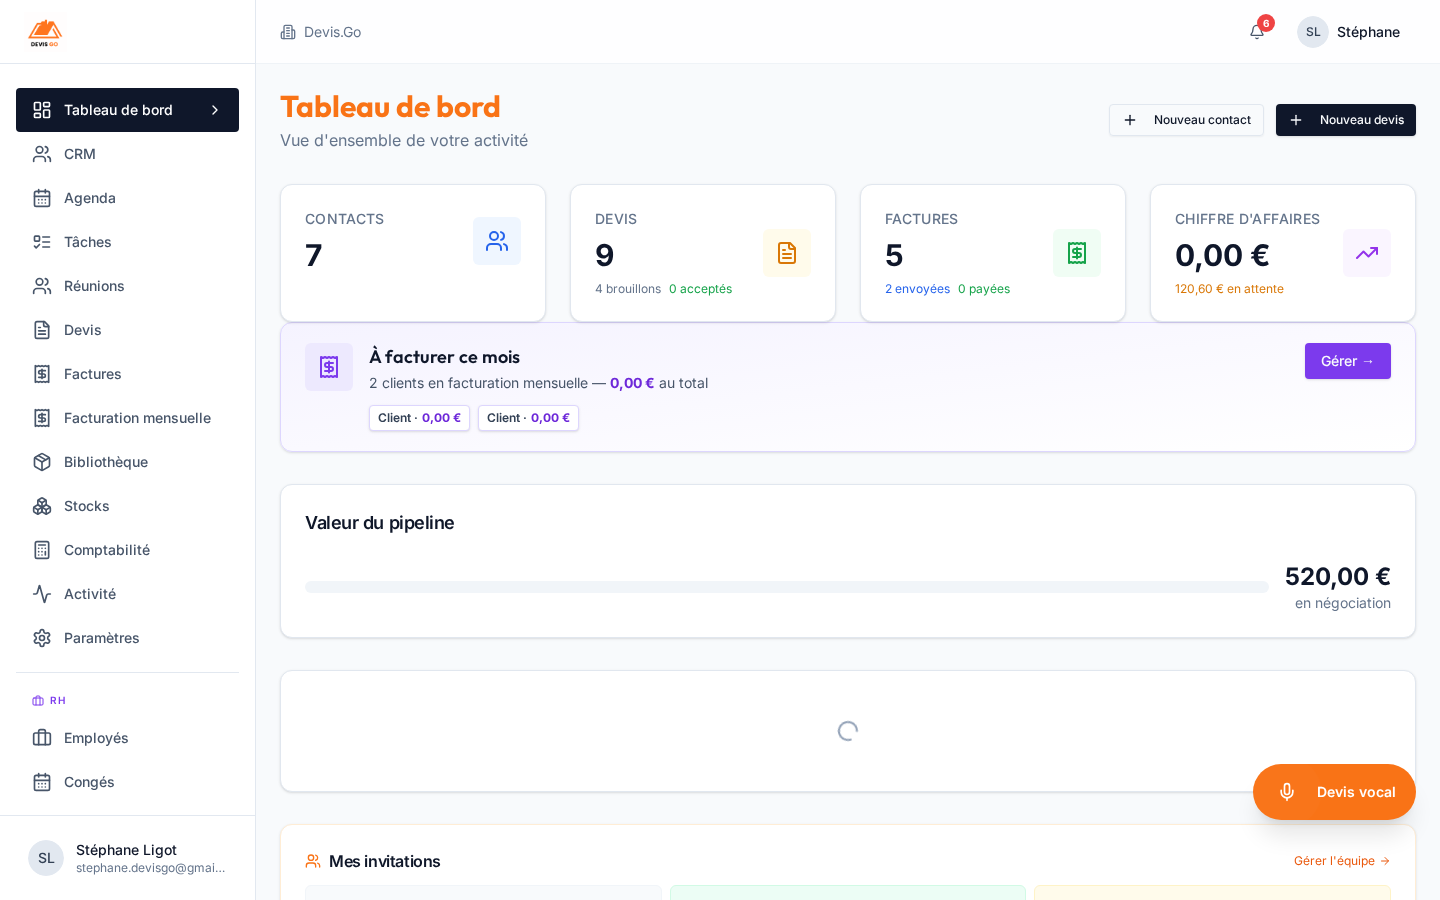1440x900 pixels.
Task: Open the notifications bell
Action: coord(1257,32)
